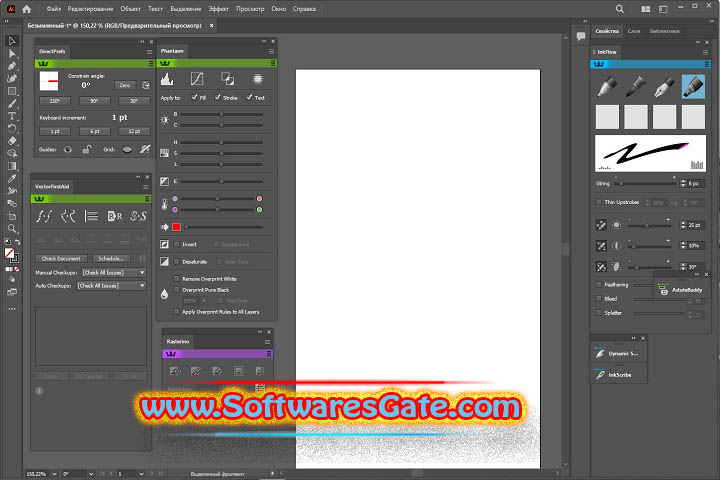
Task: Open Phantasm Levels histogram icon
Action: point(167,79)
